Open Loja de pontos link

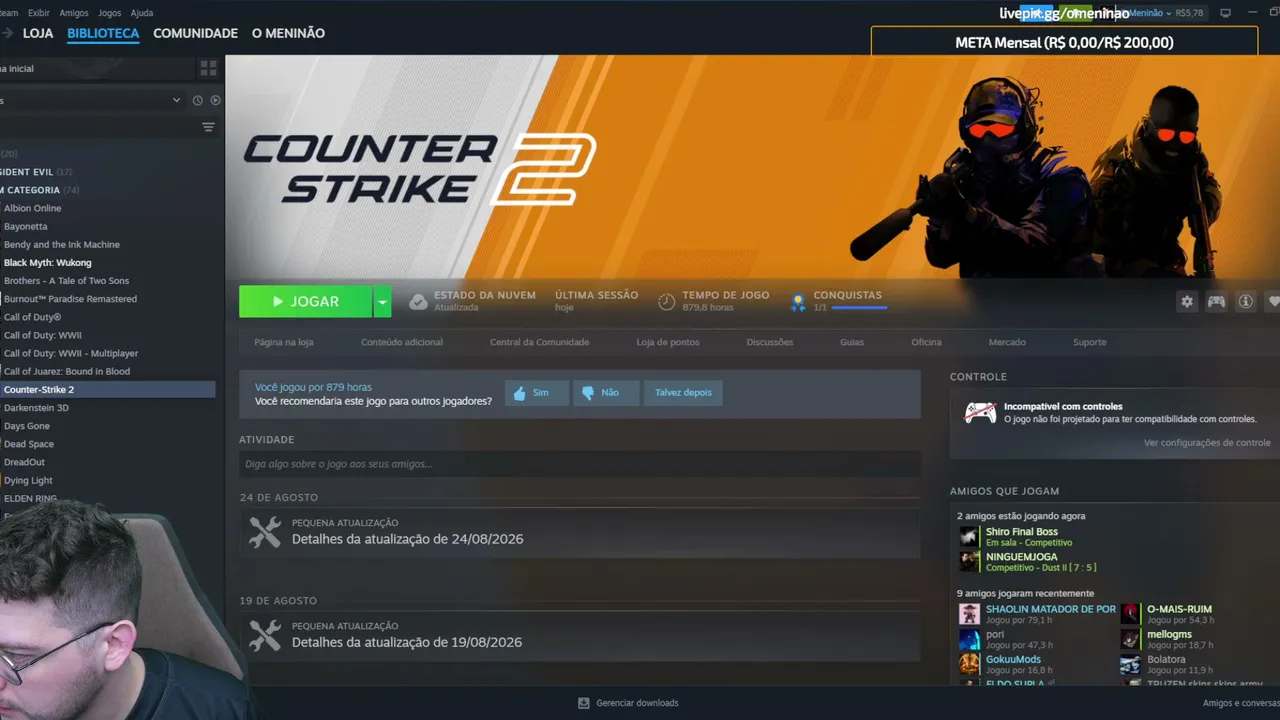pyautogui.click(x=668, y=342)
